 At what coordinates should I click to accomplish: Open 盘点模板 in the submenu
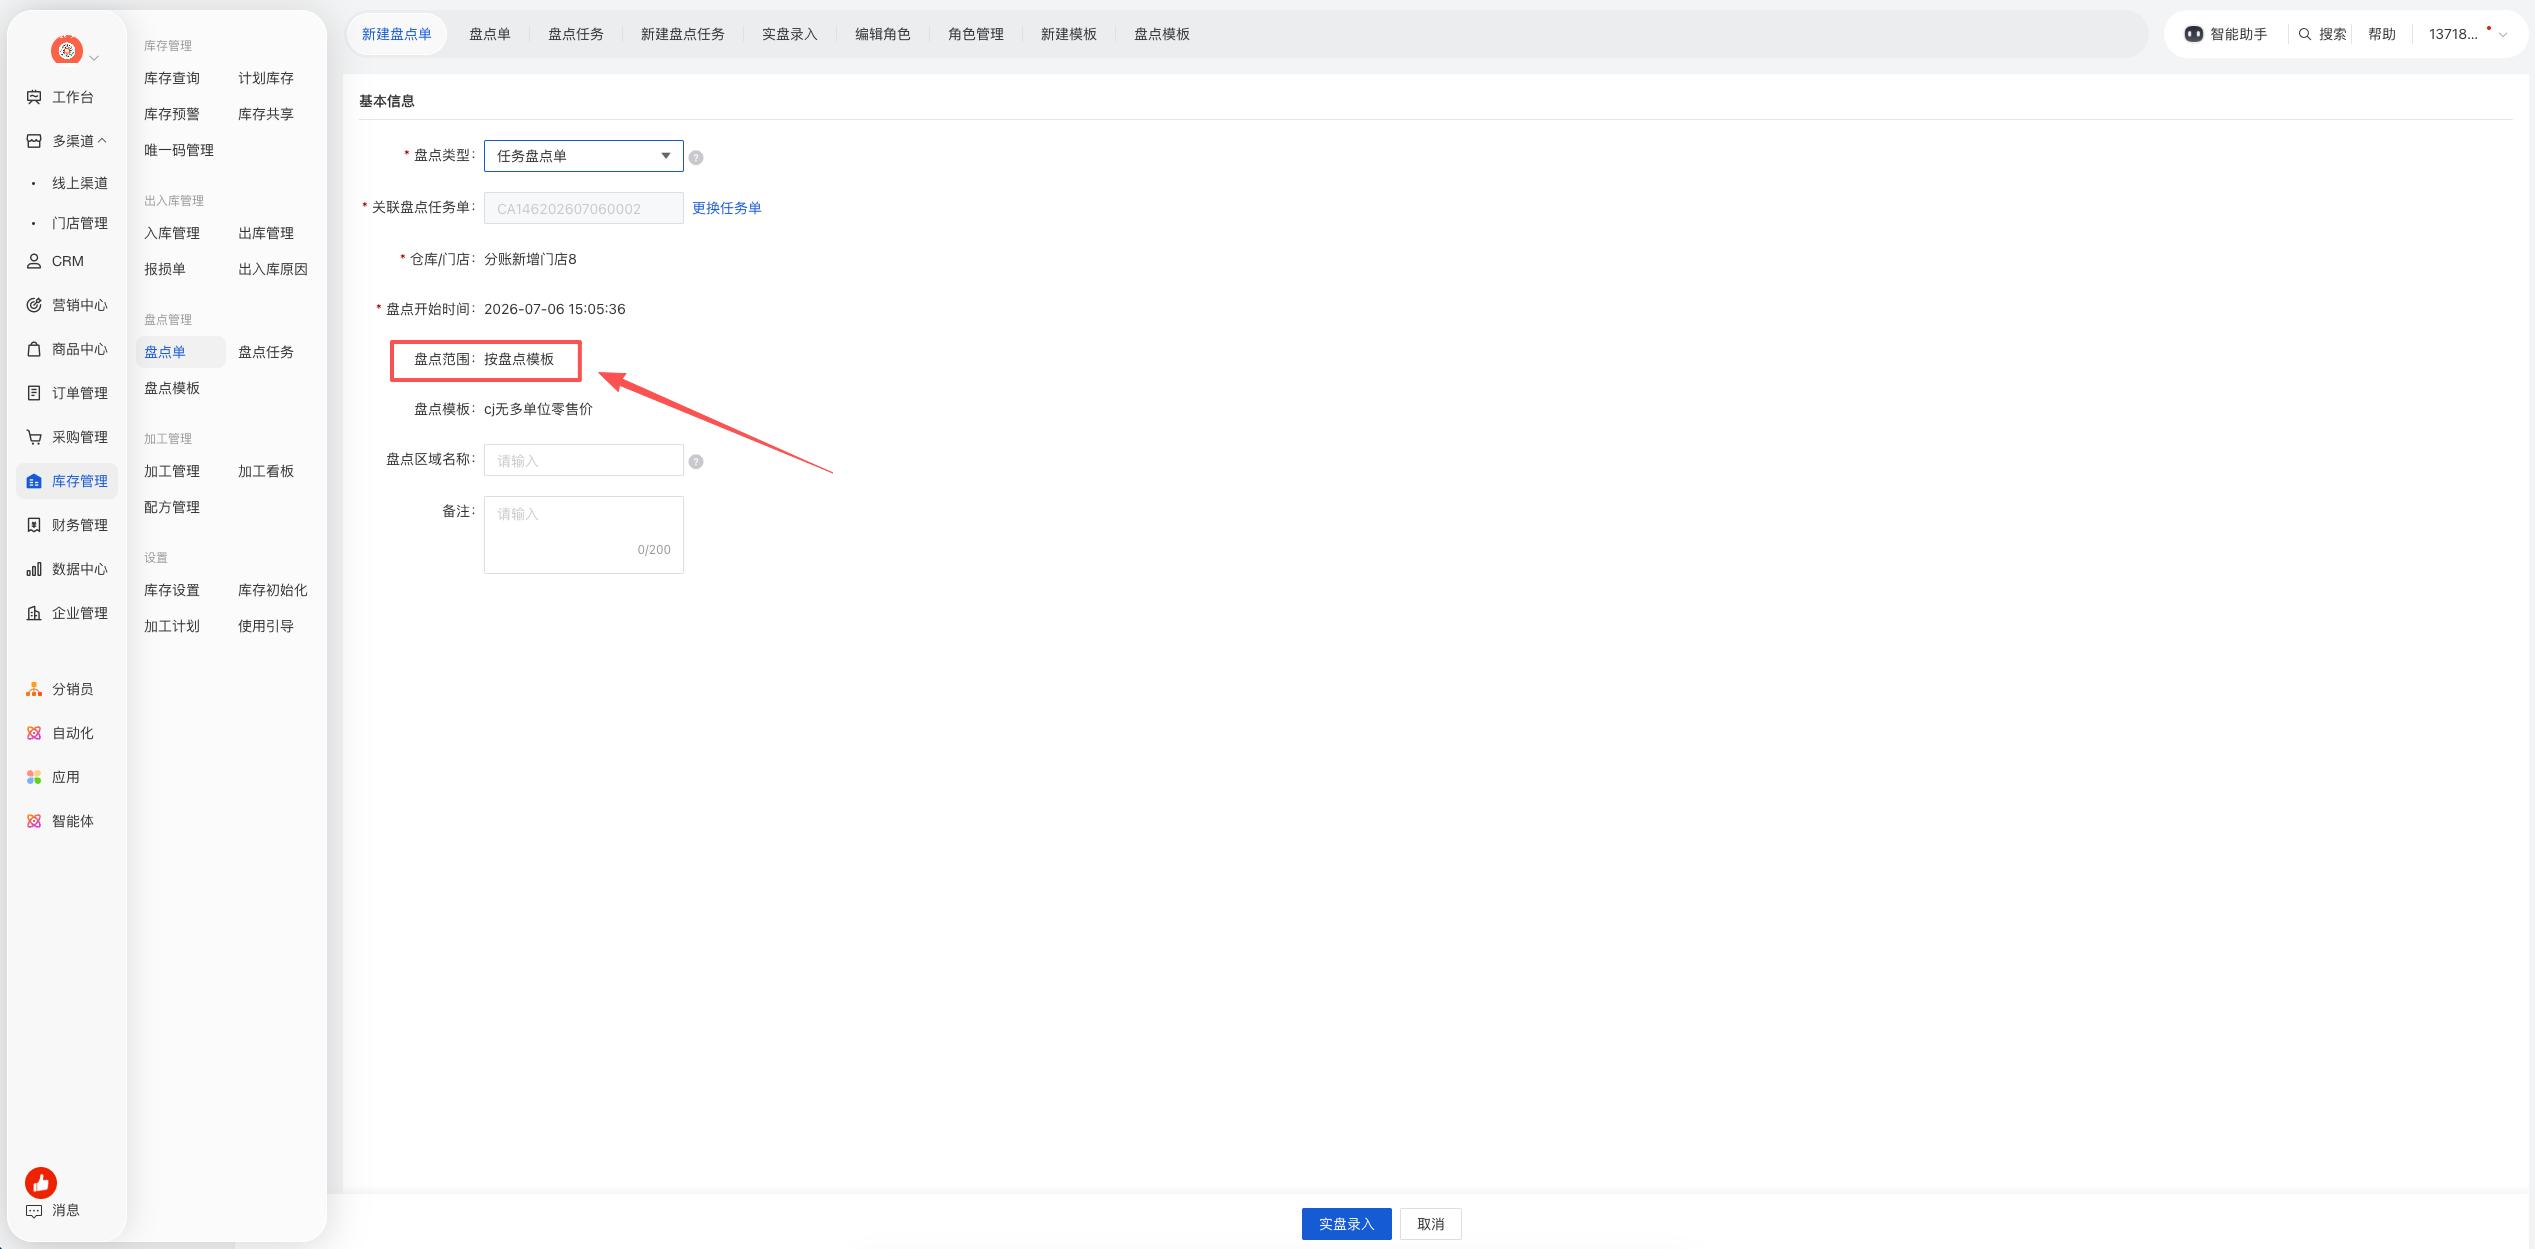(172, 388)
